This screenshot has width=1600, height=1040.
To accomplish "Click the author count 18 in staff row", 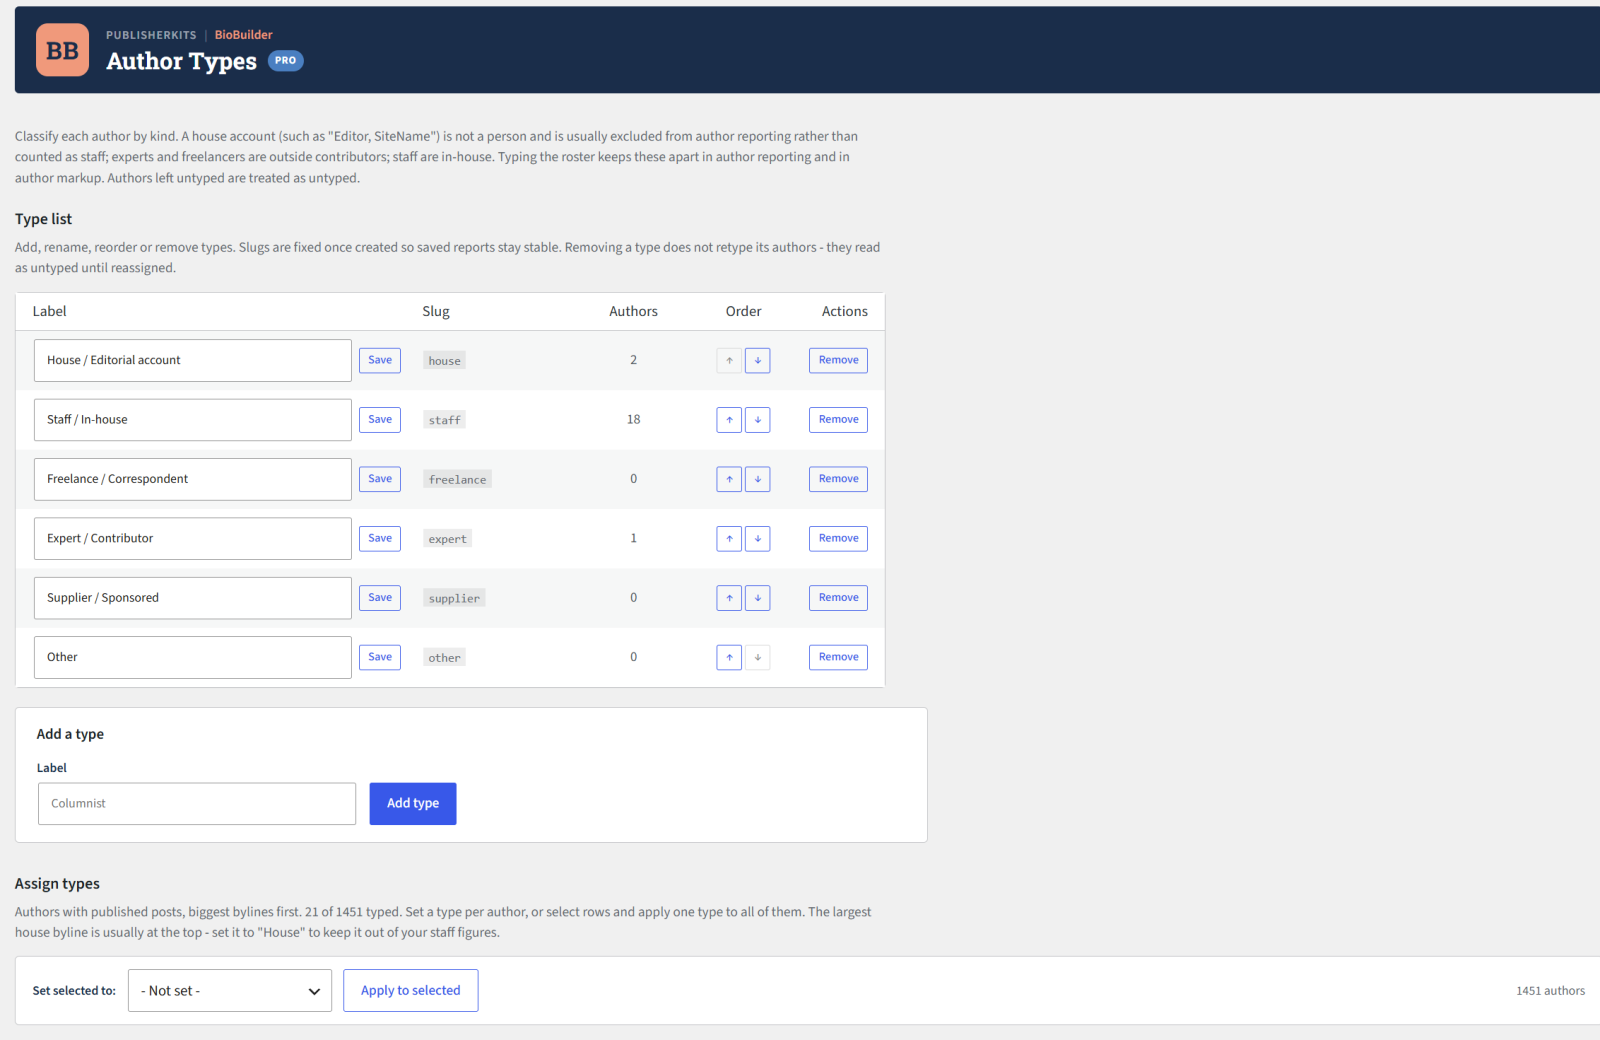I will [633, 420].
